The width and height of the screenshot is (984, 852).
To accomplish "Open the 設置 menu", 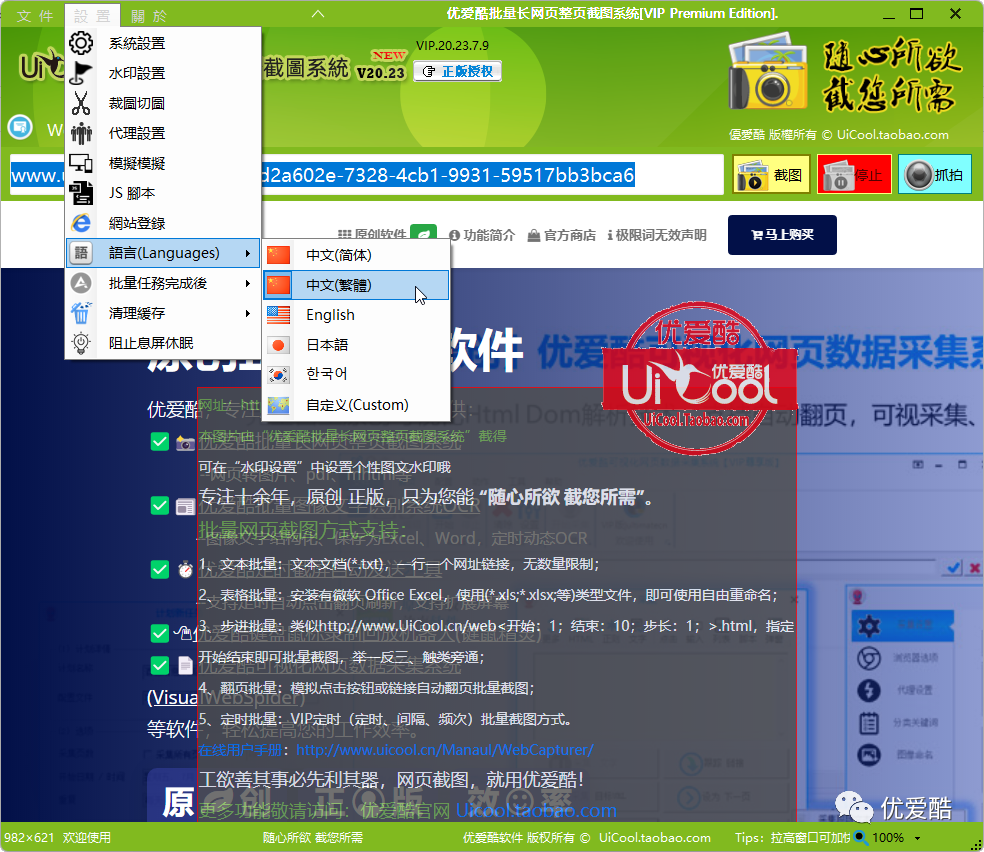I will coord(92,16).
